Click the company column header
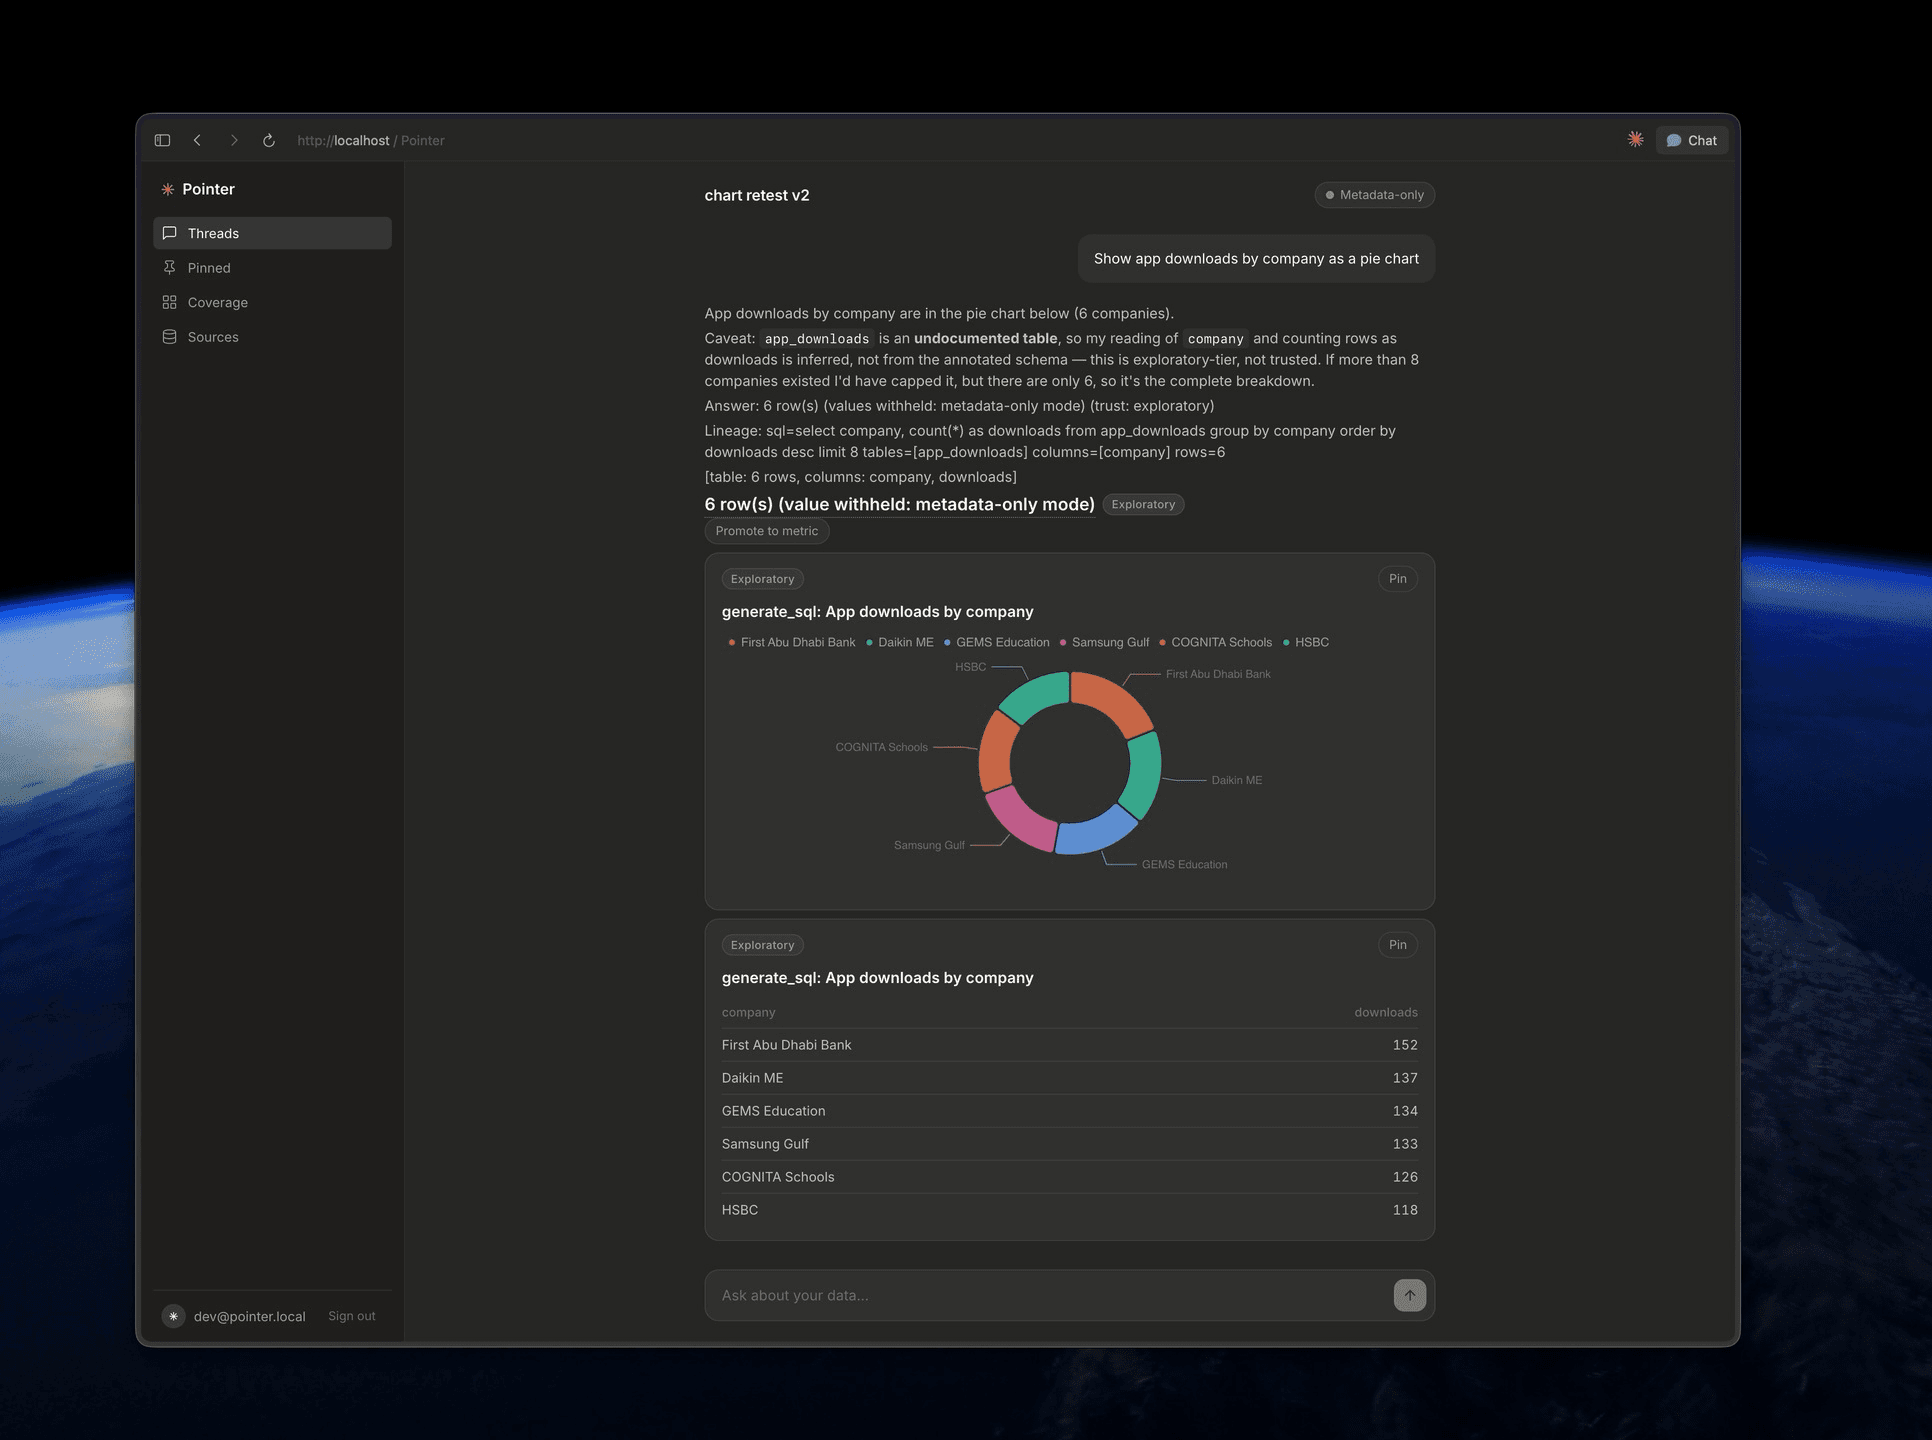The image size is (1932, 1440). 748,1013
